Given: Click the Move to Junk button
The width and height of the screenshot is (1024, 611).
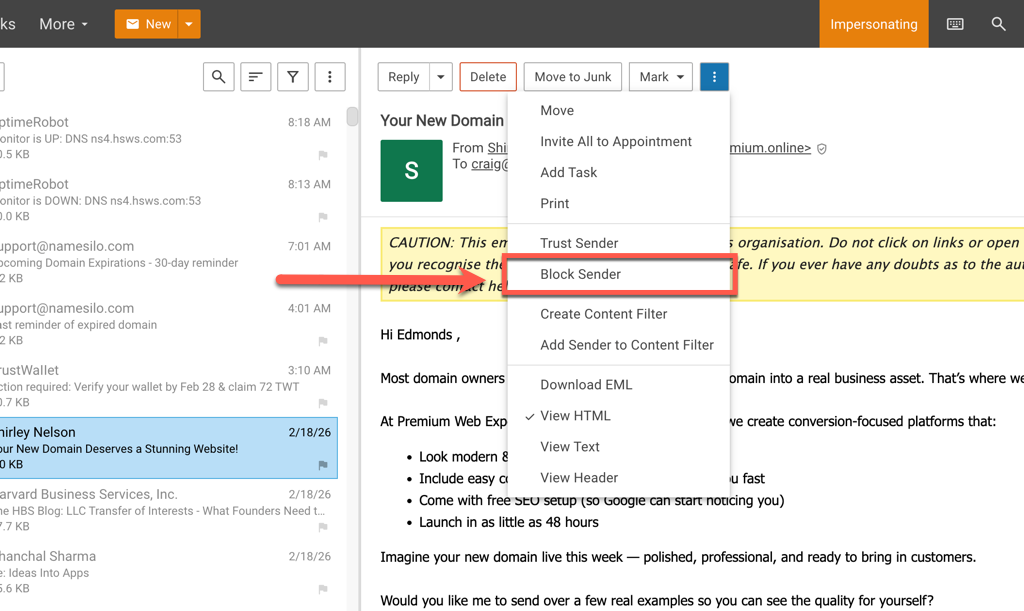Looking at the screenshot, I should click(x=573, y=77).
